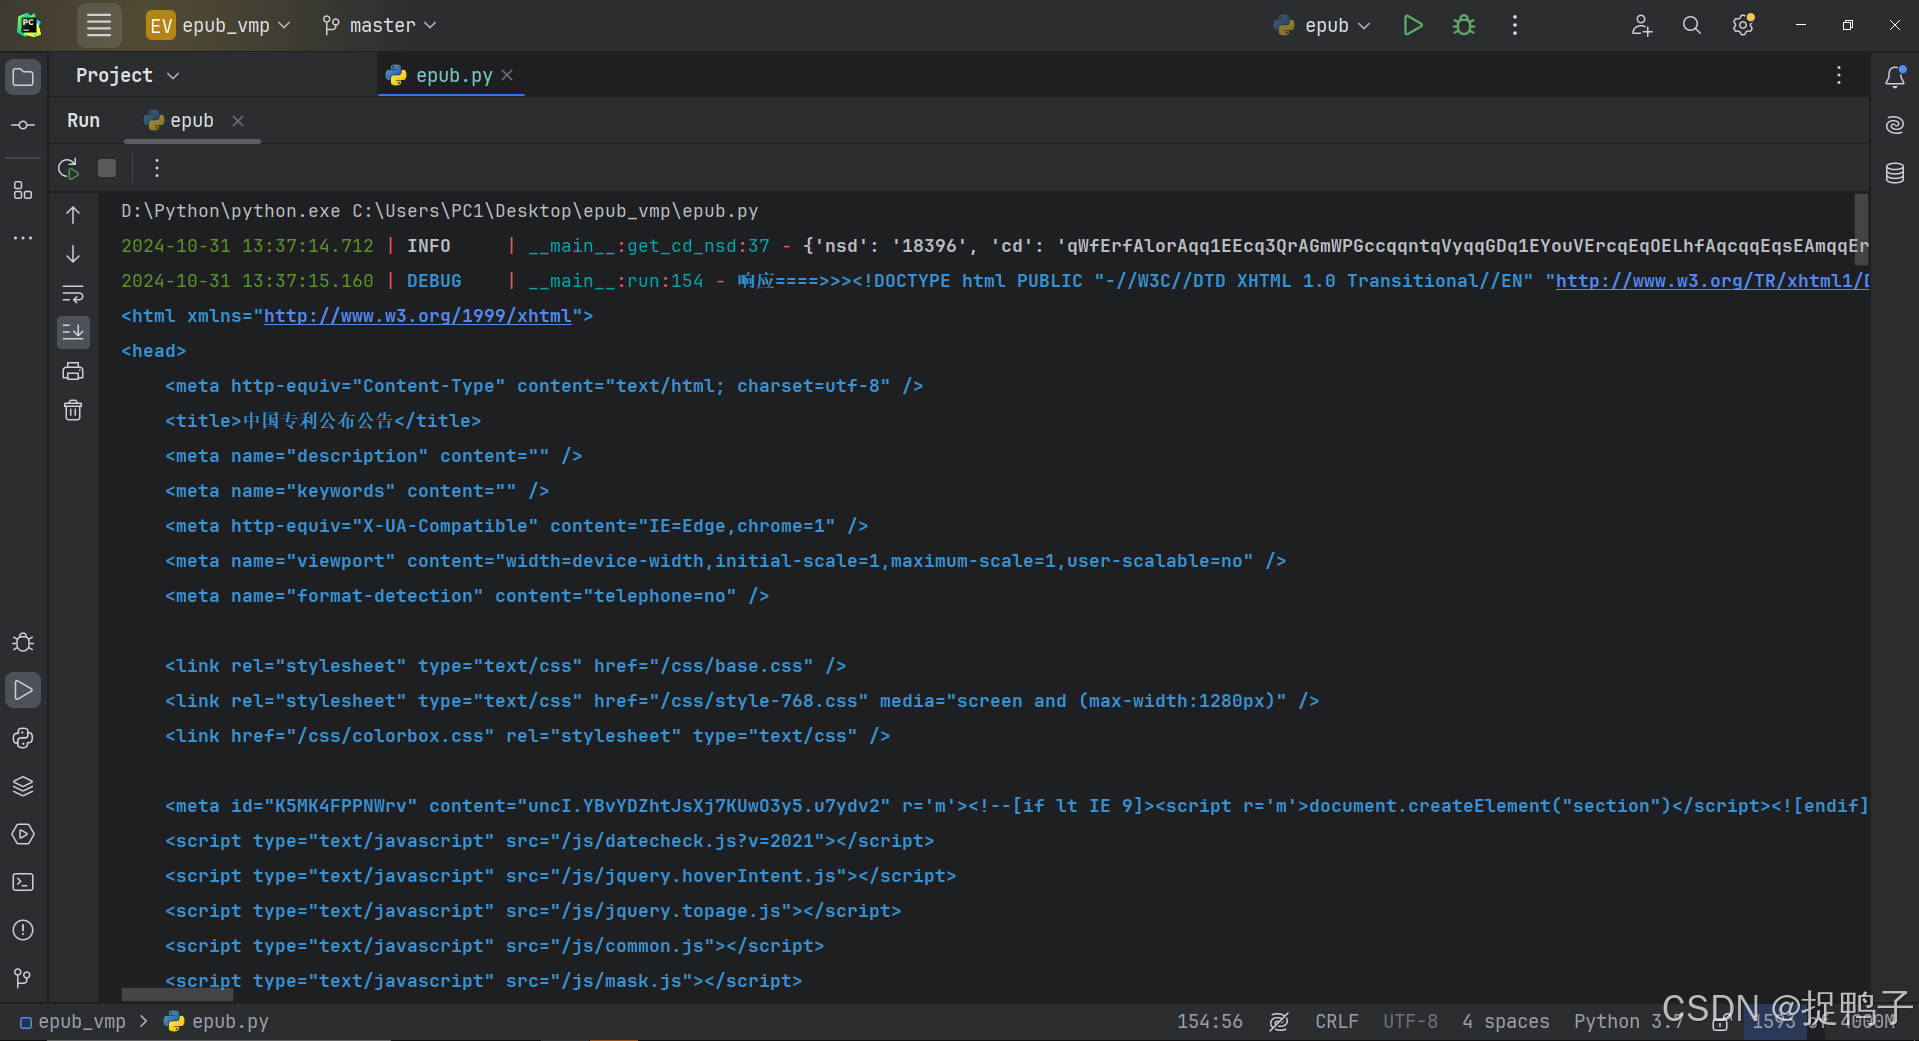Click the __main__:get_cd_nsd:37 log location
Viewport: 1919px width, 1041px height.
coord(648,246)
